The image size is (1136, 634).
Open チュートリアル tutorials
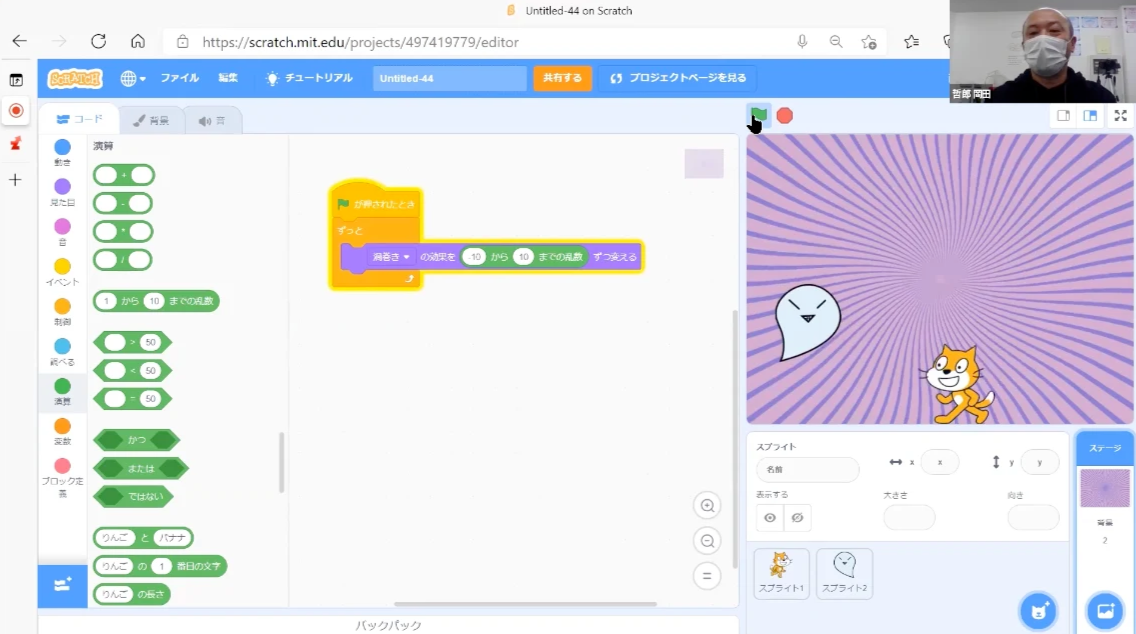point(309,78)
